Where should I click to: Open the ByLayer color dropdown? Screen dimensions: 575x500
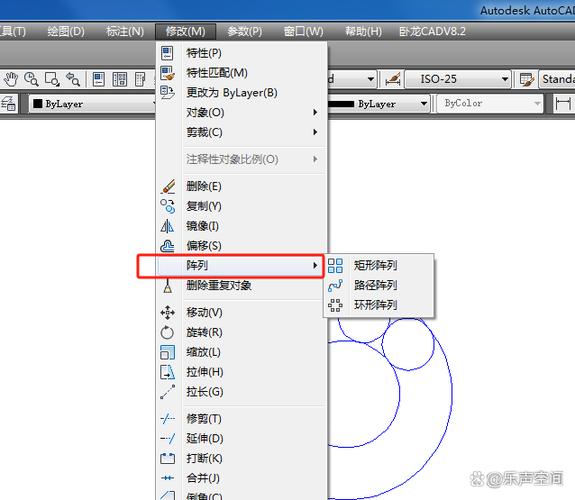(94, 104)
